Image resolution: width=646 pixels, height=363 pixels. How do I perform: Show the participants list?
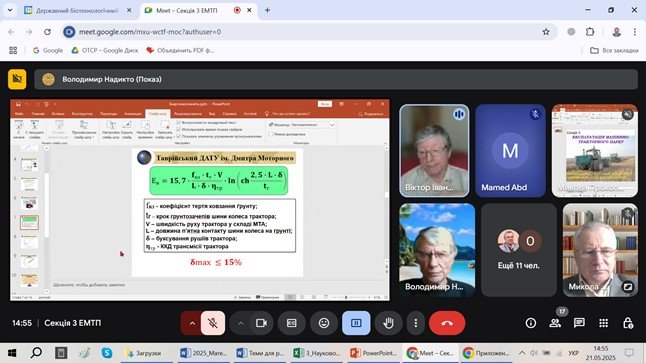click(x=555, y=323)
